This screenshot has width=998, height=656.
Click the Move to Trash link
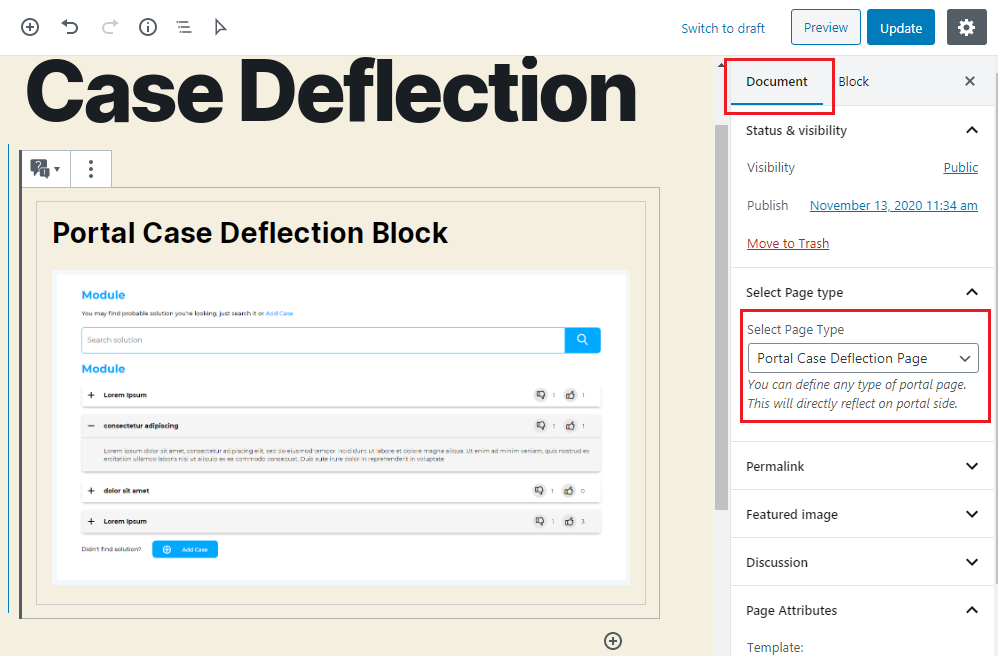click(788, 243)
